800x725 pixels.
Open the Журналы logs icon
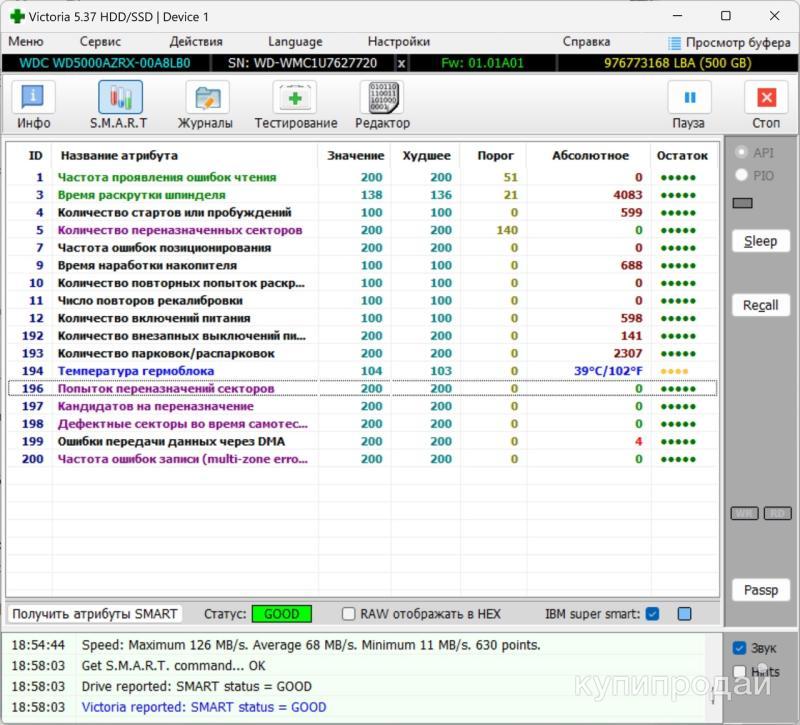(x=206, y=98)
